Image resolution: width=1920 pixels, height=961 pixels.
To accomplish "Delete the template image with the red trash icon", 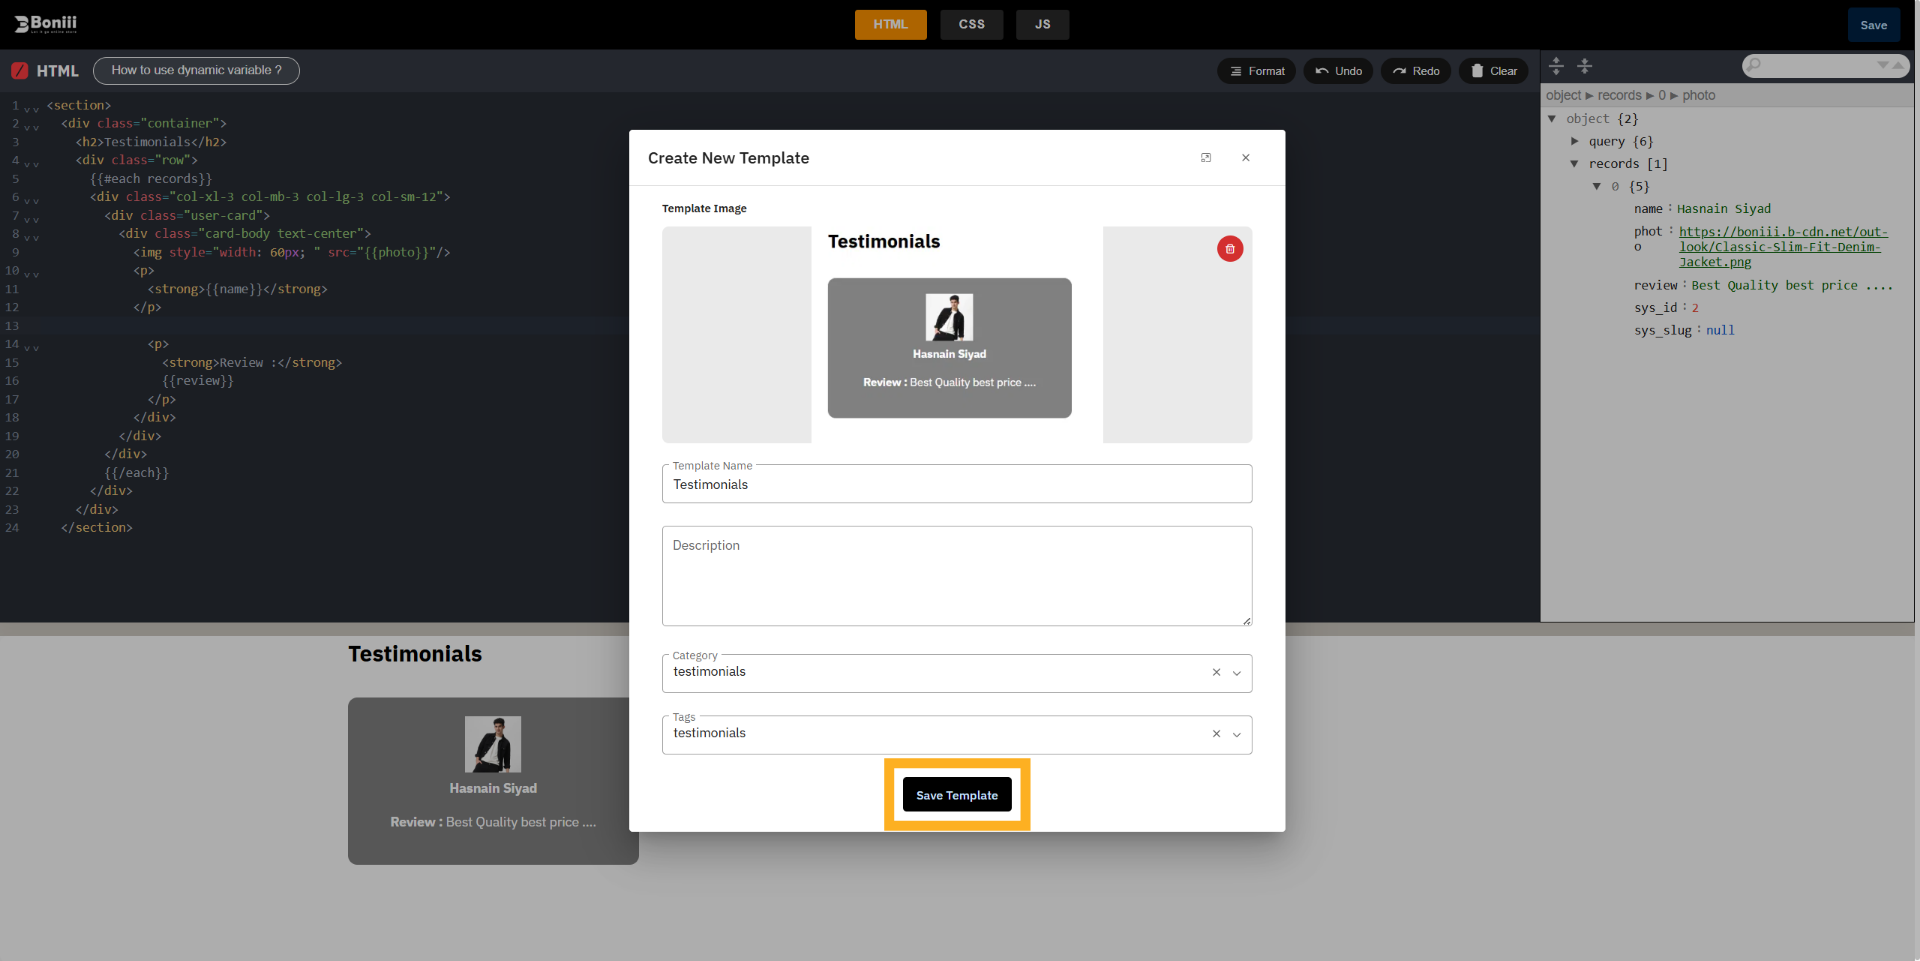I will point(1230,249).
